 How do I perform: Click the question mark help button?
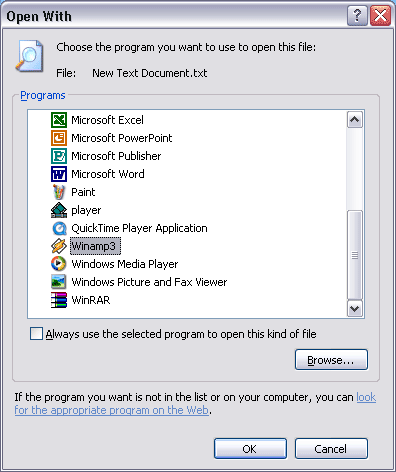pyautogui.click(x=357, y=15)
